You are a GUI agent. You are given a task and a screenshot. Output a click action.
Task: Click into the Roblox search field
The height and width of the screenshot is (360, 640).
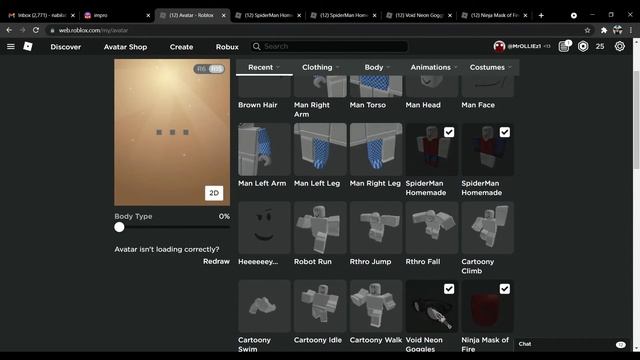(330, 47)
